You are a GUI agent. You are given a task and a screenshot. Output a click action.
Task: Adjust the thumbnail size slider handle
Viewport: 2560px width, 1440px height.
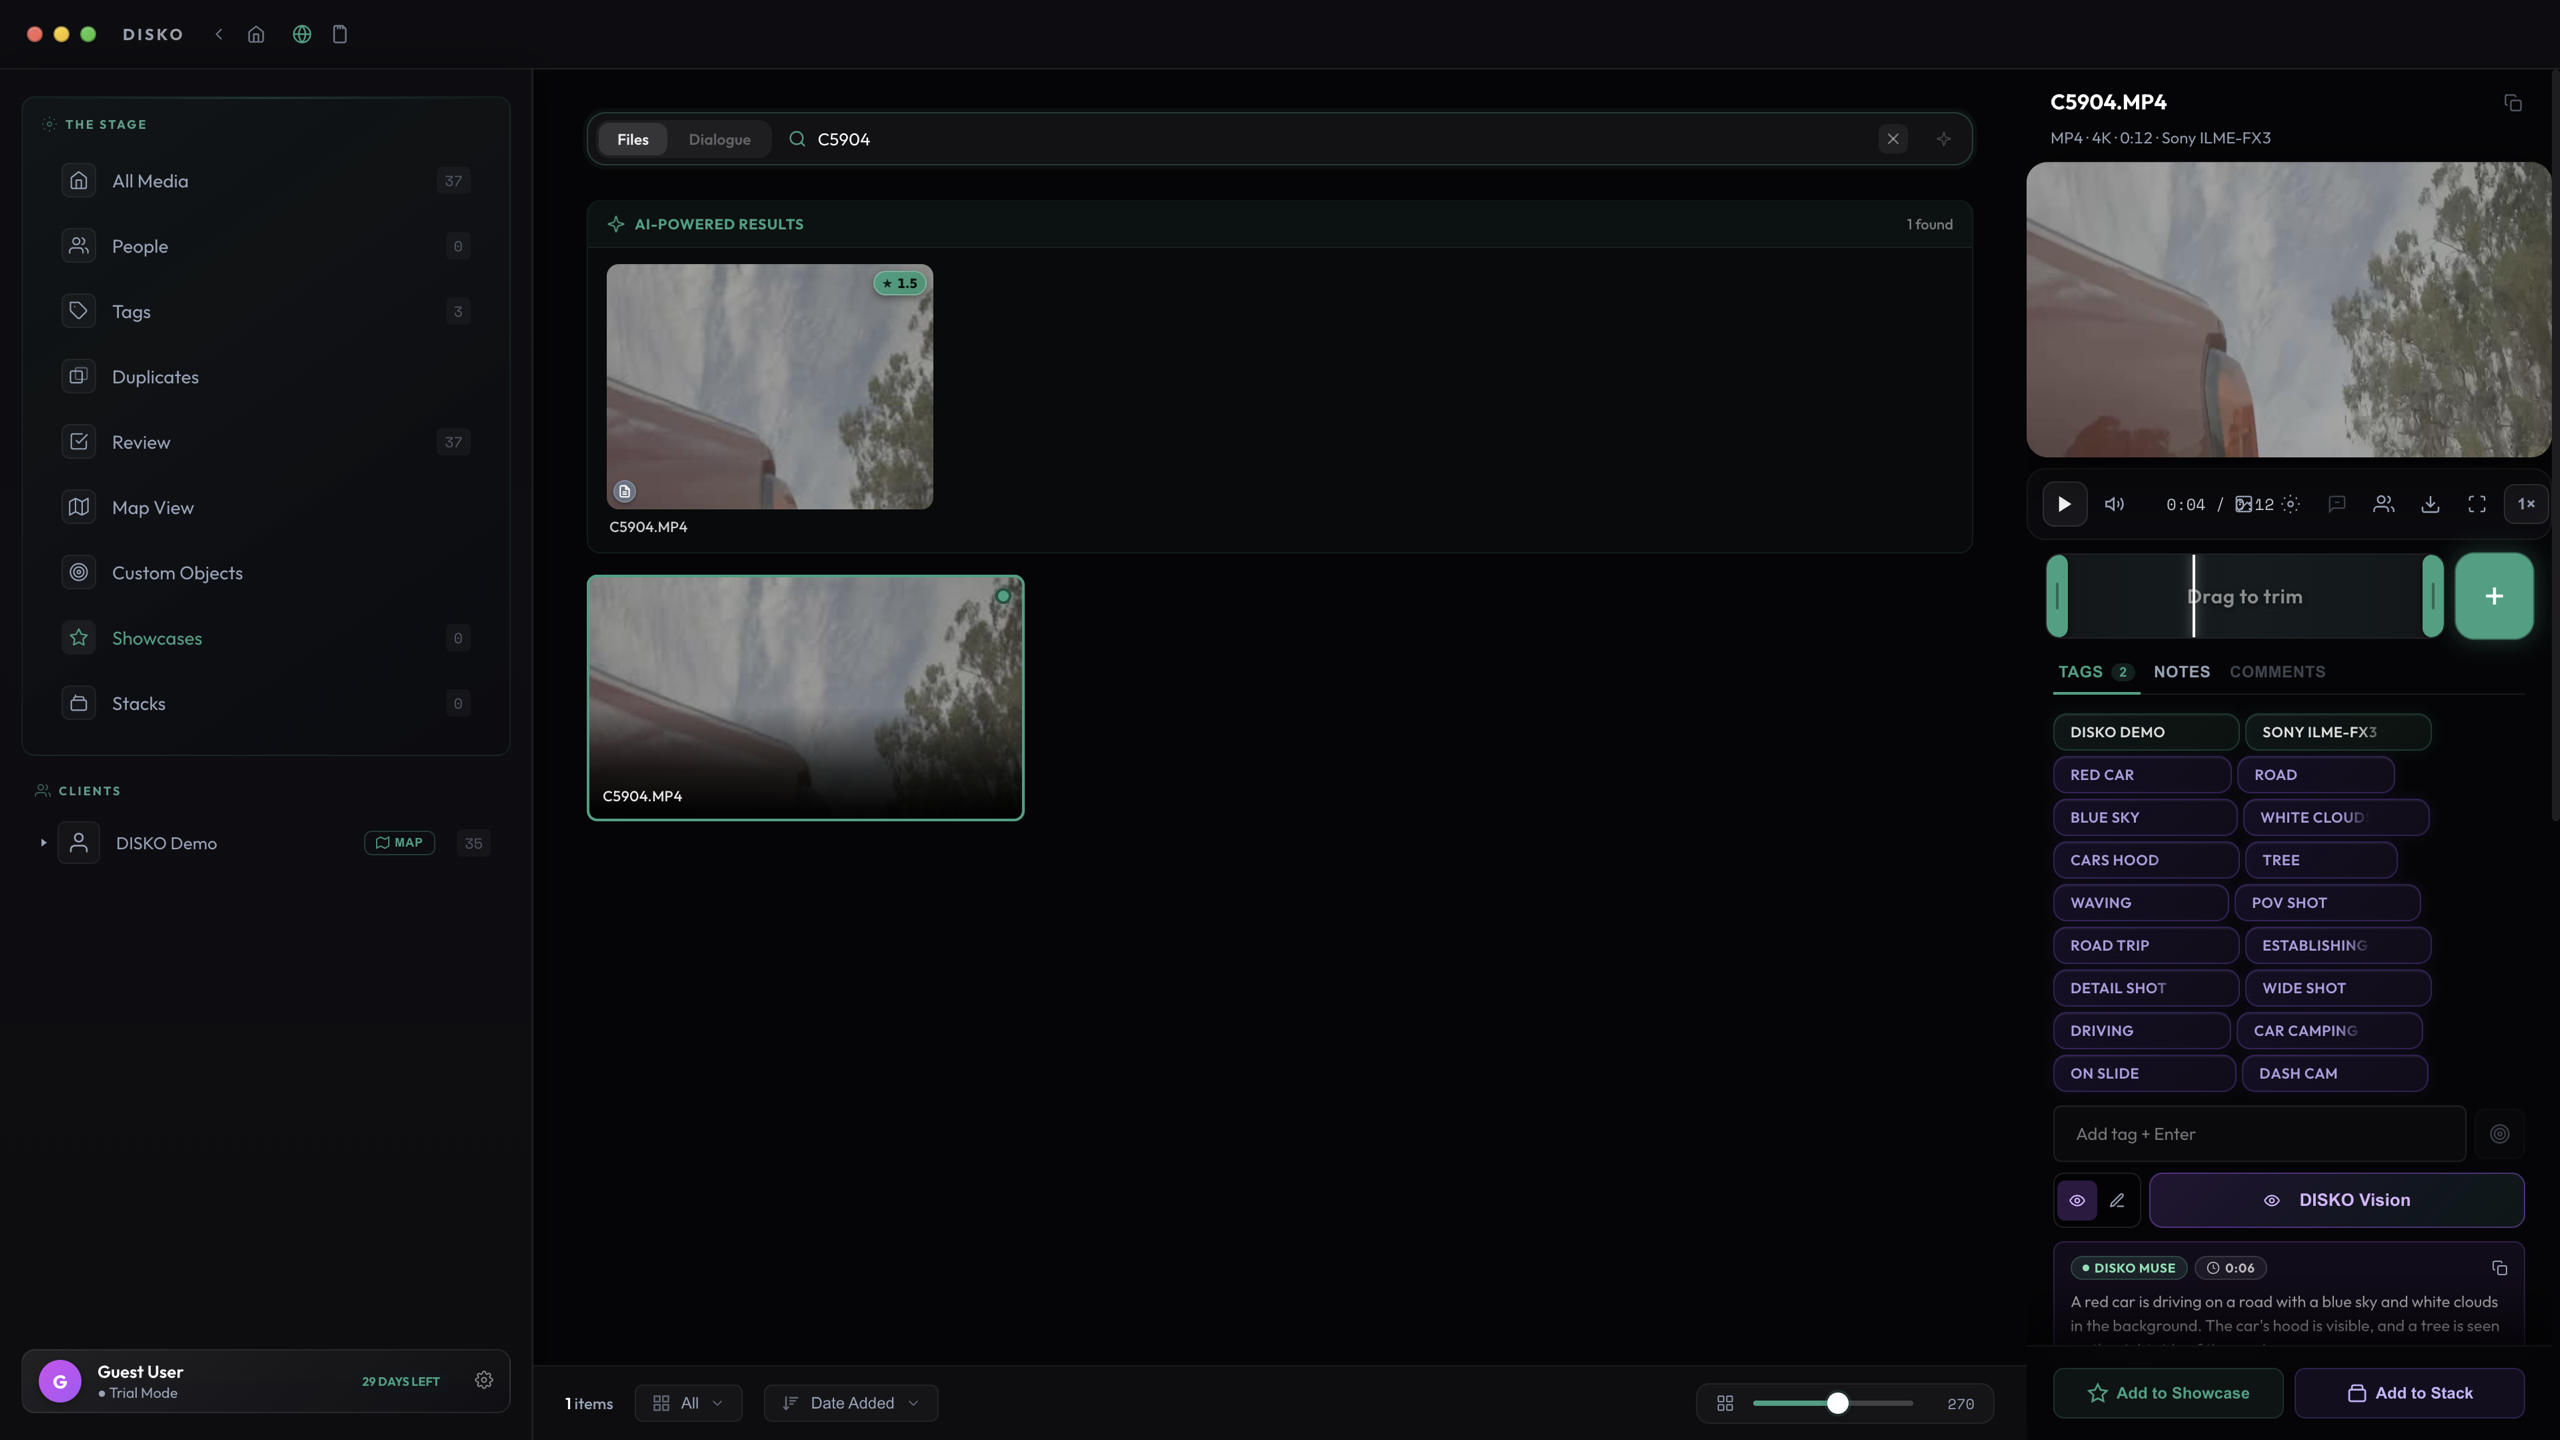pos(1837,1403)
